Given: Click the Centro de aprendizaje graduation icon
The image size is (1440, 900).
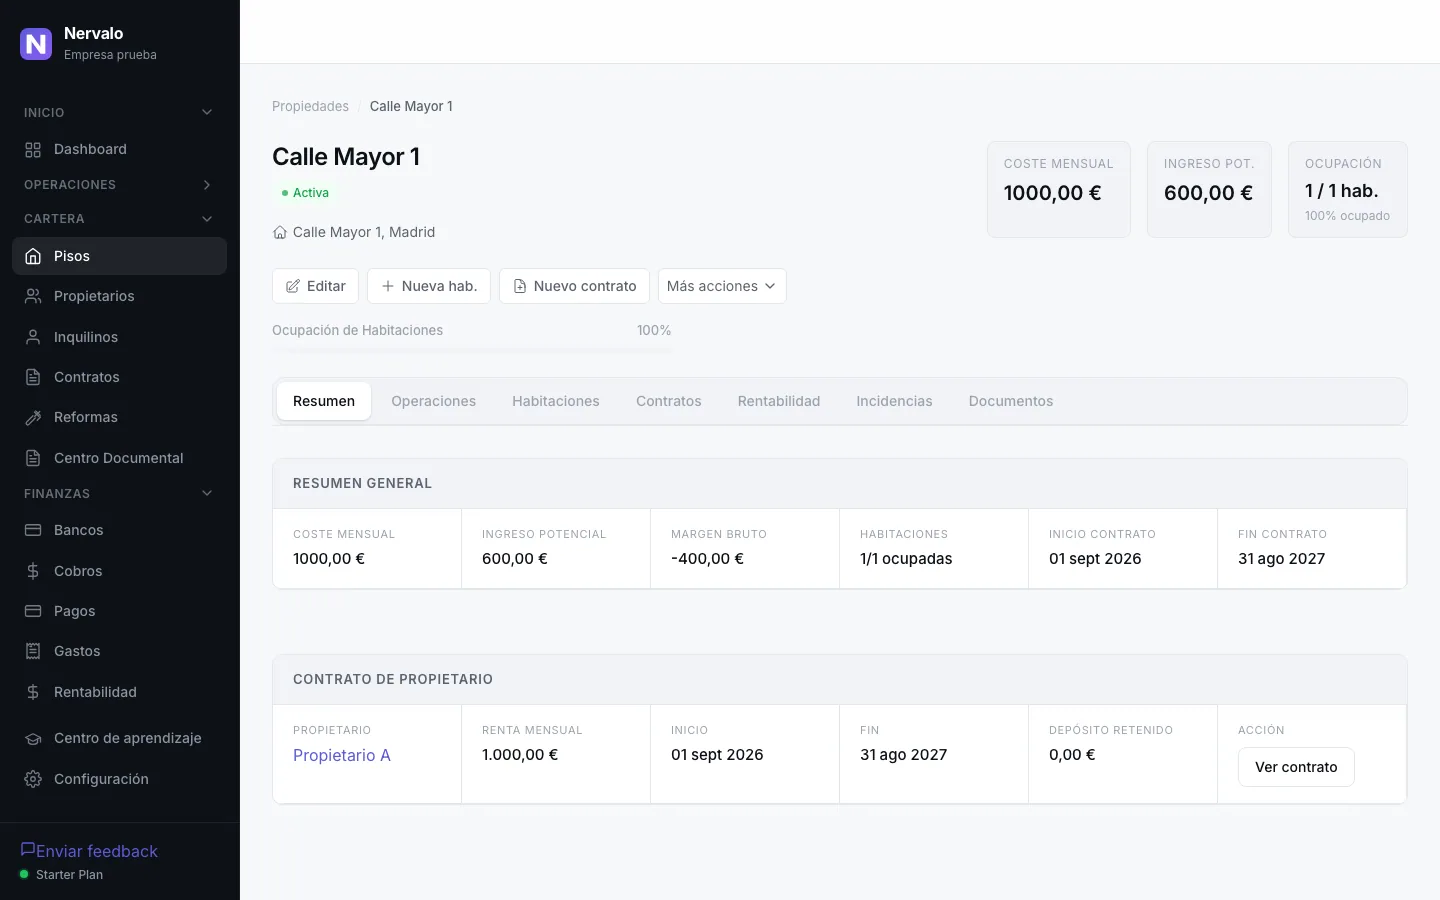Looking at the screenshot, I should [x=33, y=738].
